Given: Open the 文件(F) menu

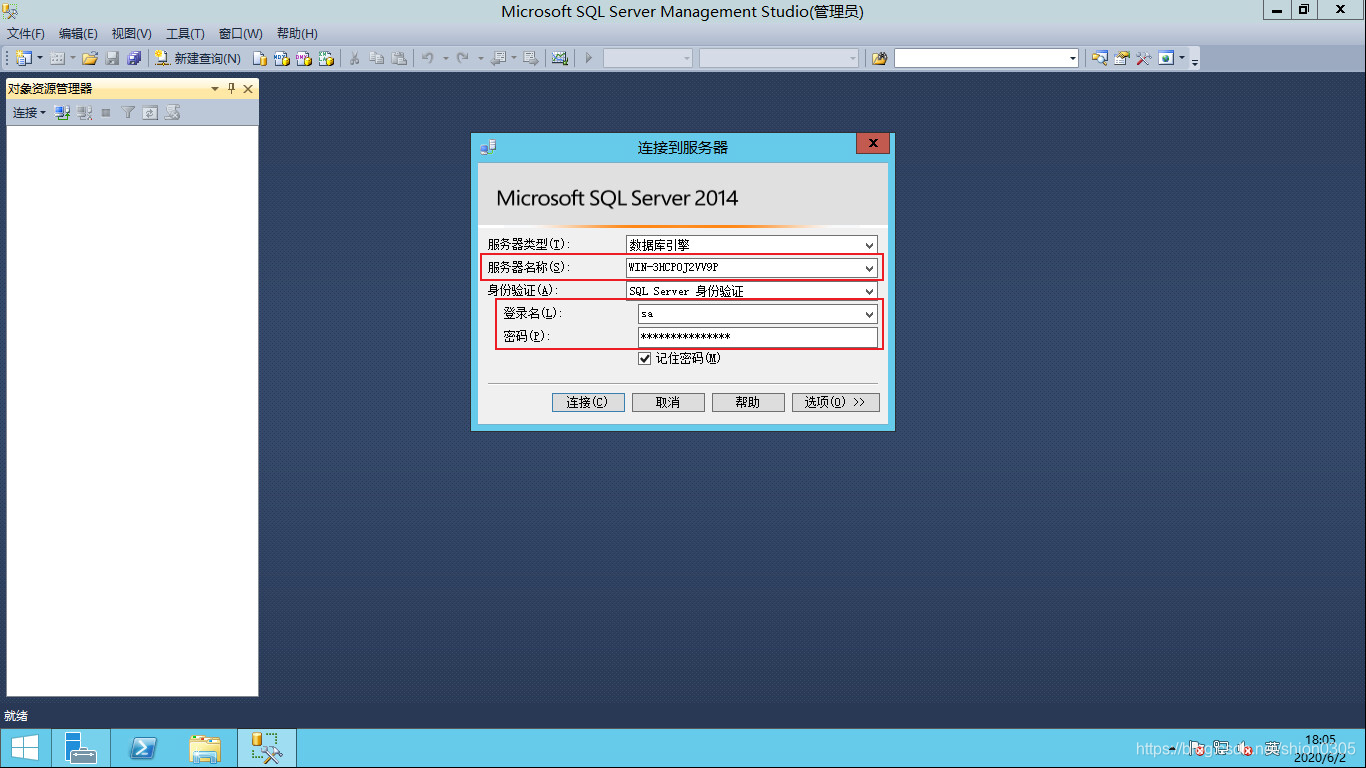Looking at the screenshot, I should (x=26, y=33).
